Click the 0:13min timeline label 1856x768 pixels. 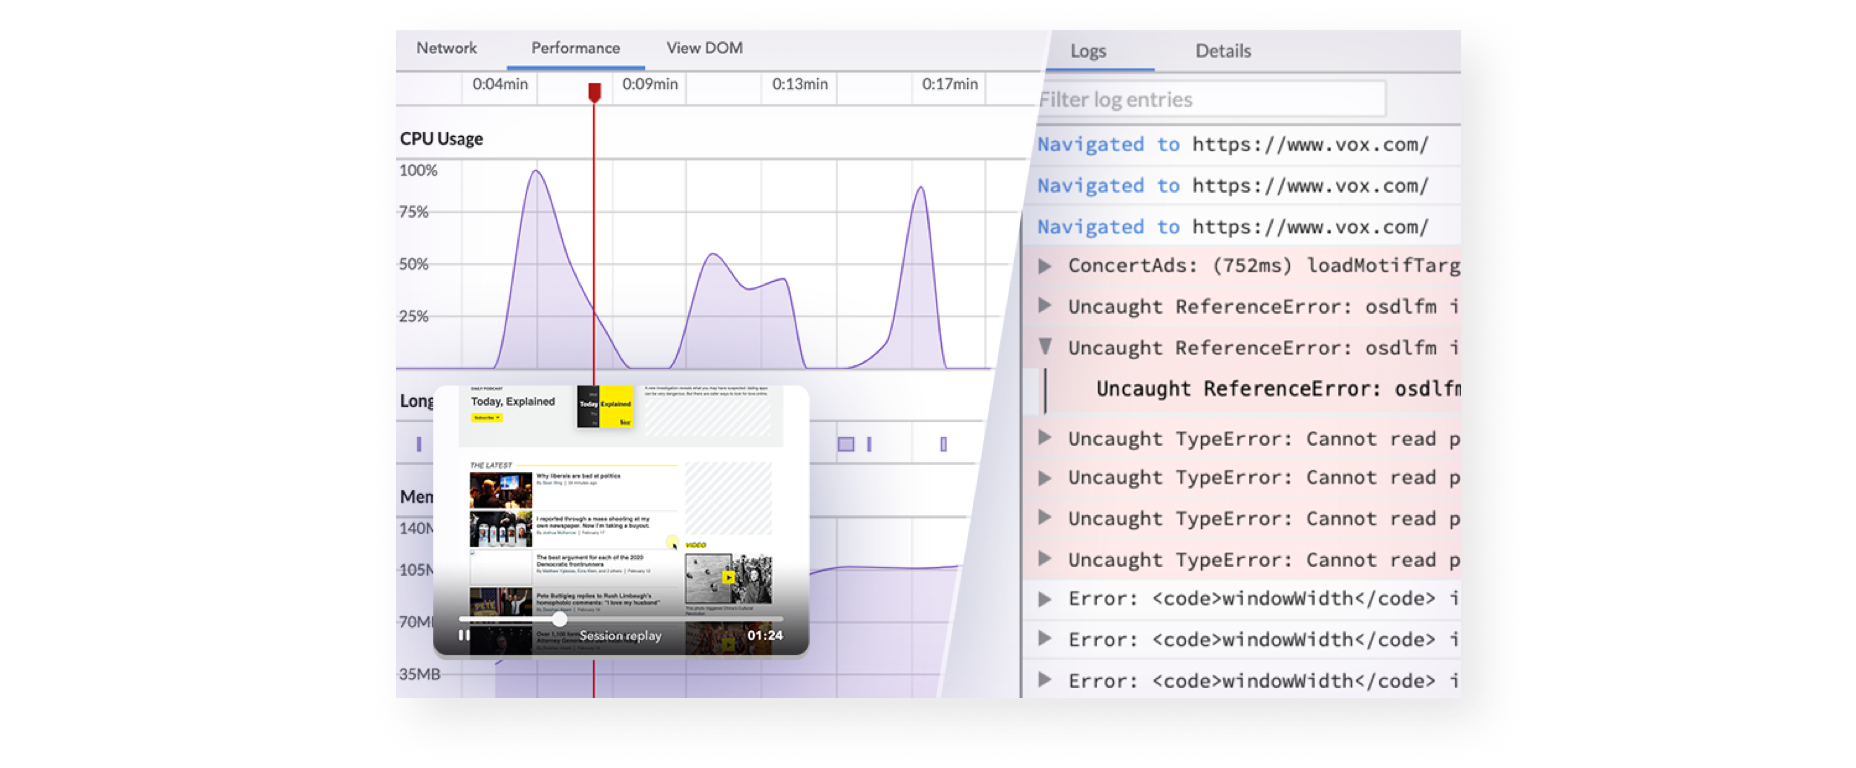[x=800, y=84]
